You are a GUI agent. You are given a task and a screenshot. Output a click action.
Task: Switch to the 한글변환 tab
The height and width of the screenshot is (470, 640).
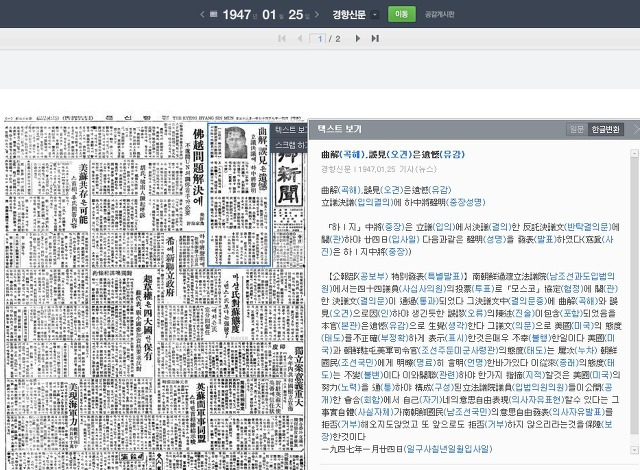[x=606, y=129]
